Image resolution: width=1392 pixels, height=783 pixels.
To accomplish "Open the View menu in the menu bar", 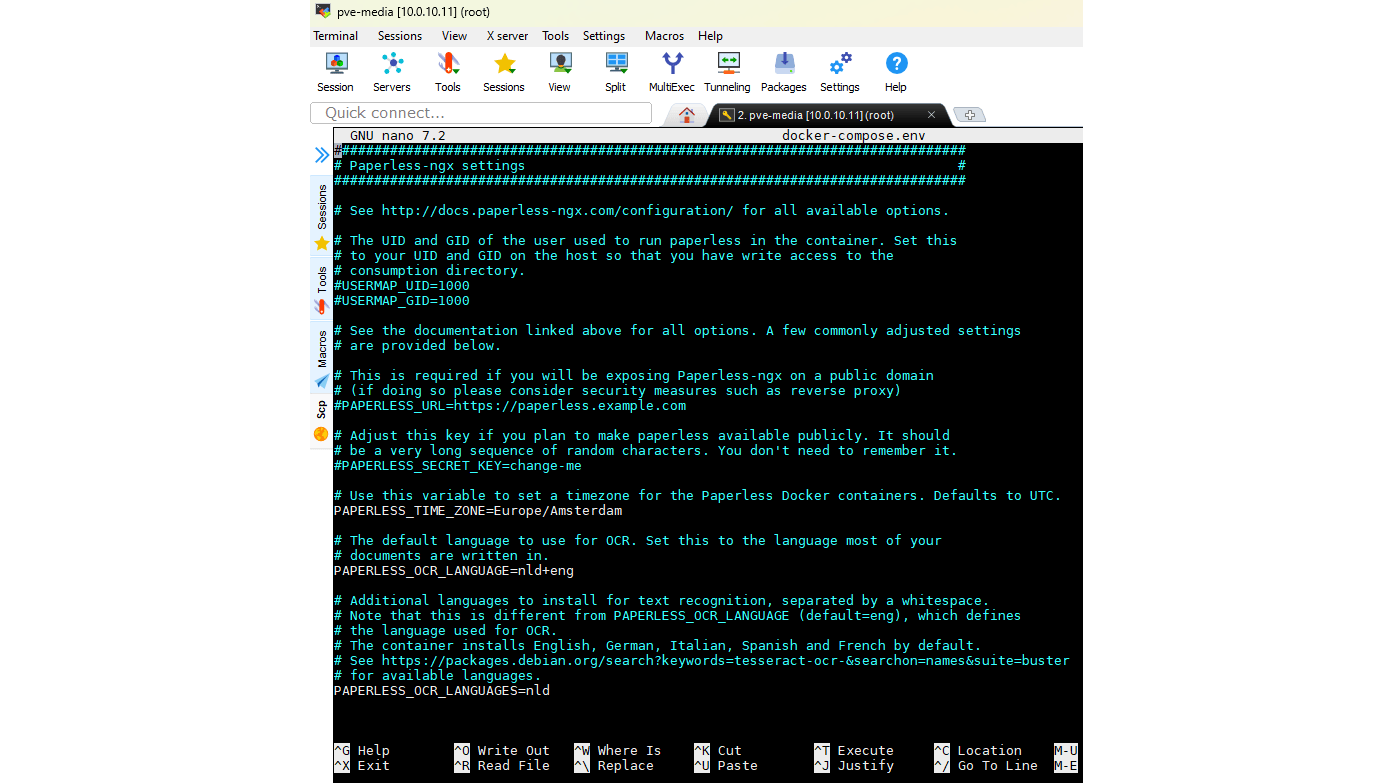I will pyautogui.click(x=454, y=36).
